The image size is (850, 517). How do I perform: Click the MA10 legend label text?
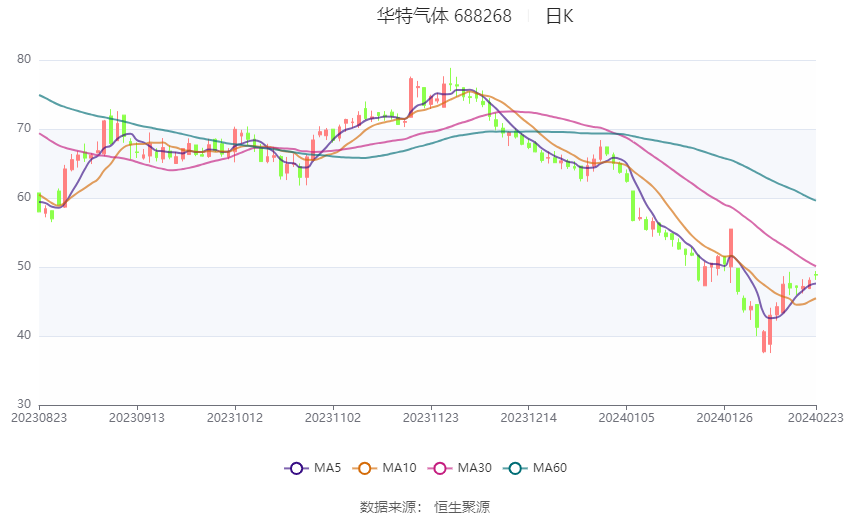pos(399,468)
